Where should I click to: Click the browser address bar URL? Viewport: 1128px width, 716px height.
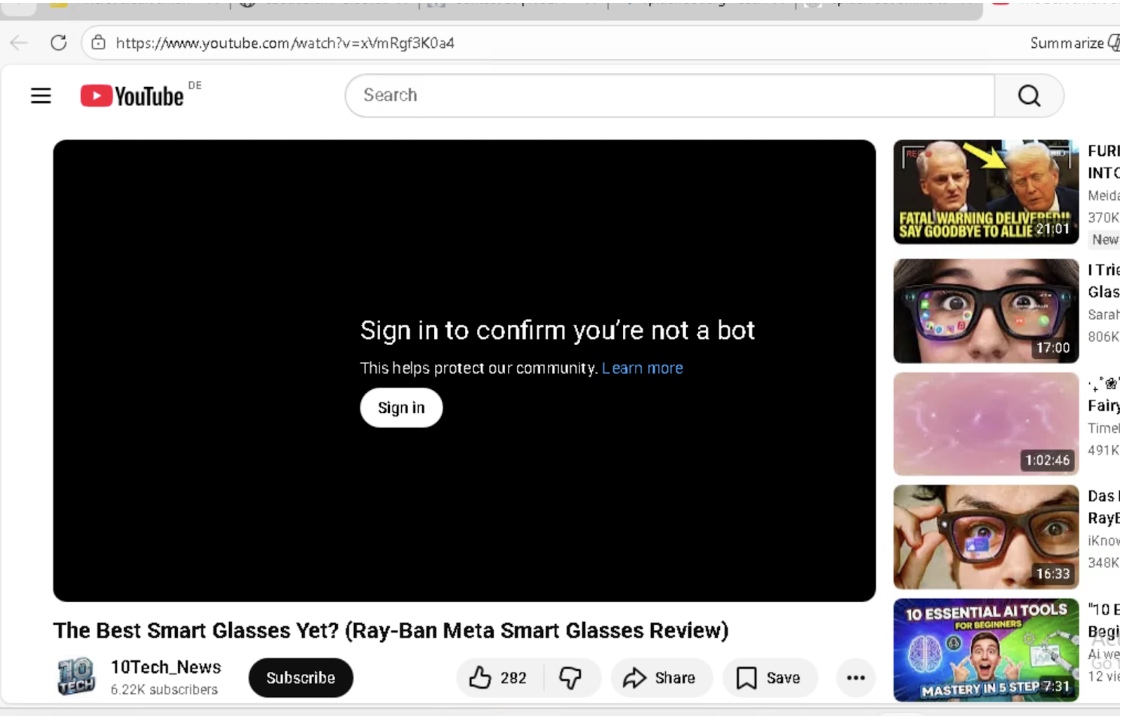pos(285,43)
